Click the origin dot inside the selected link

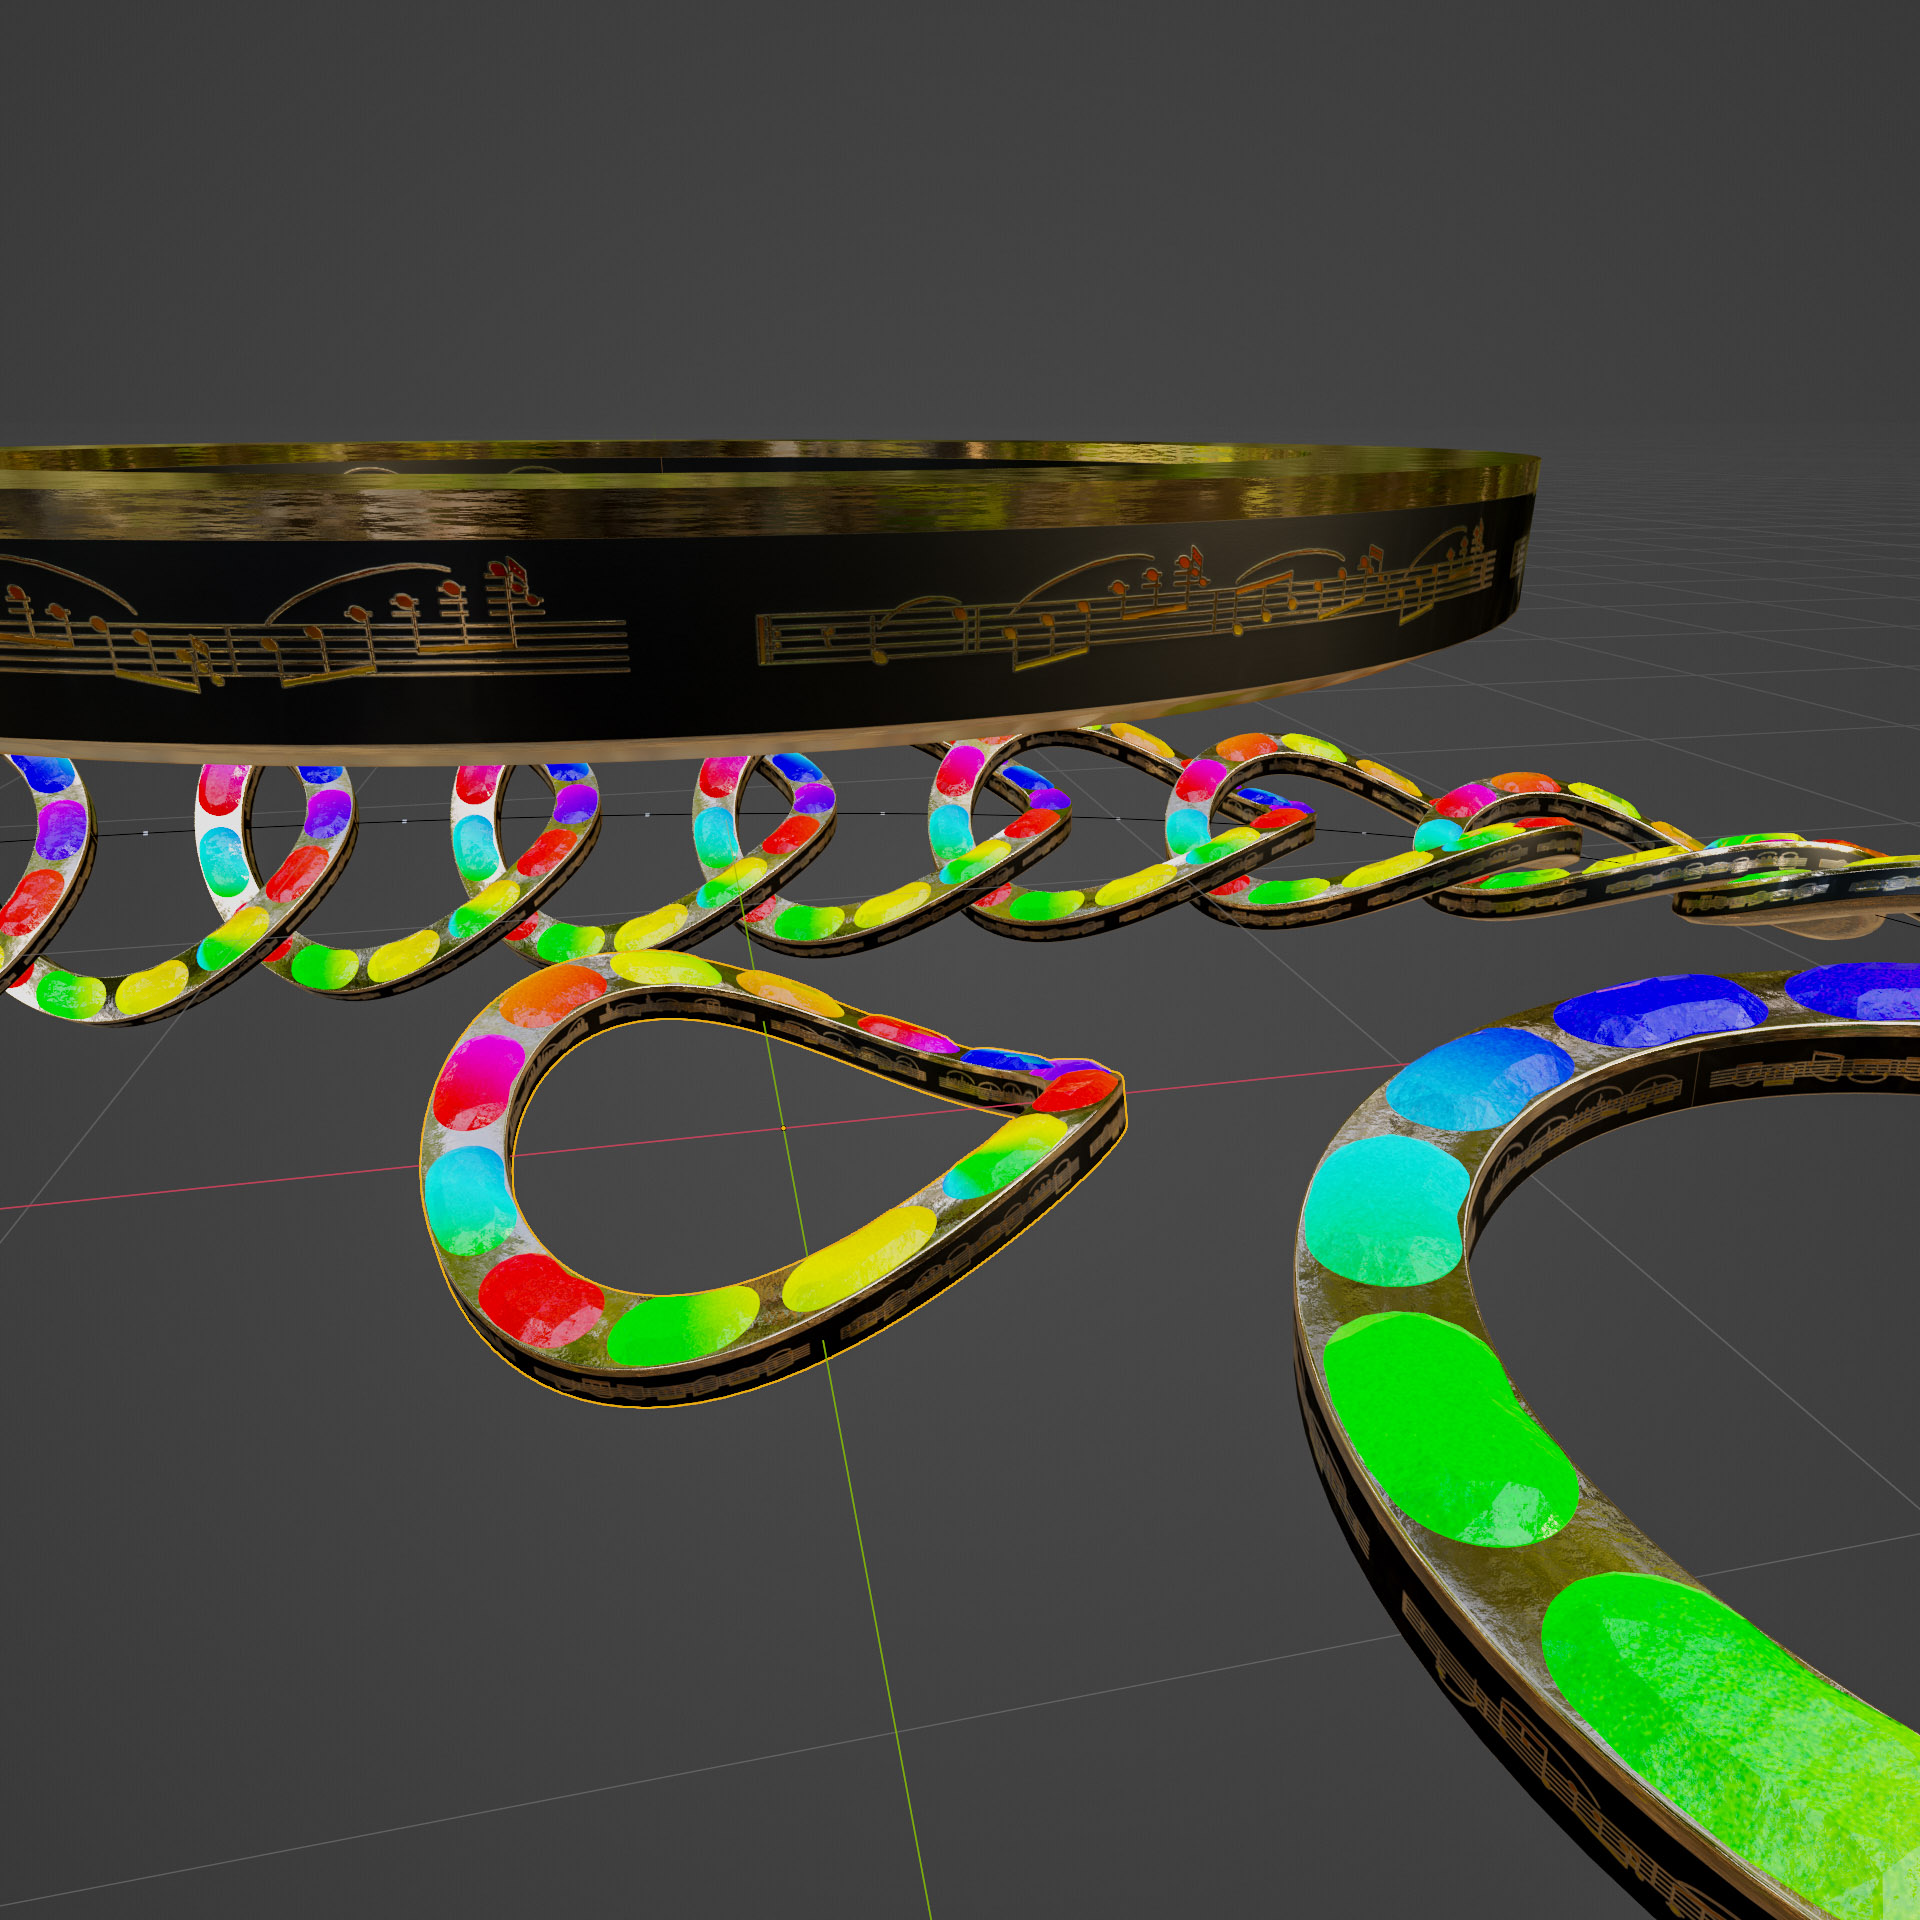(x=783, y=1128)
